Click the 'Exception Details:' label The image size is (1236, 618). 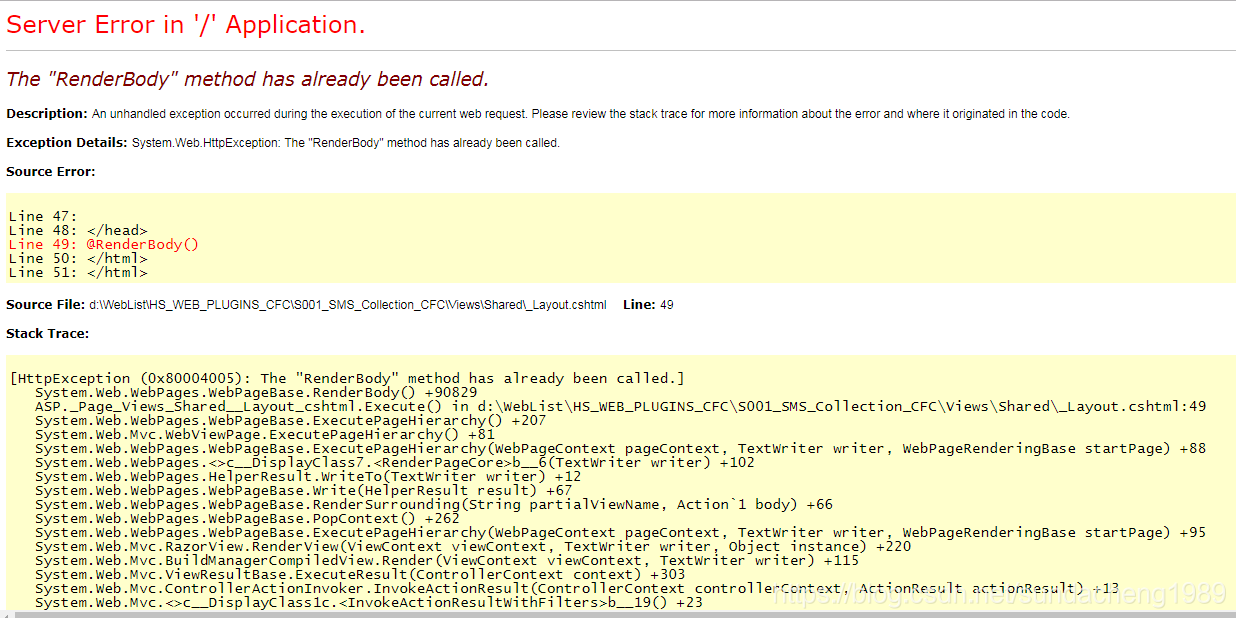tap(67, 143)
